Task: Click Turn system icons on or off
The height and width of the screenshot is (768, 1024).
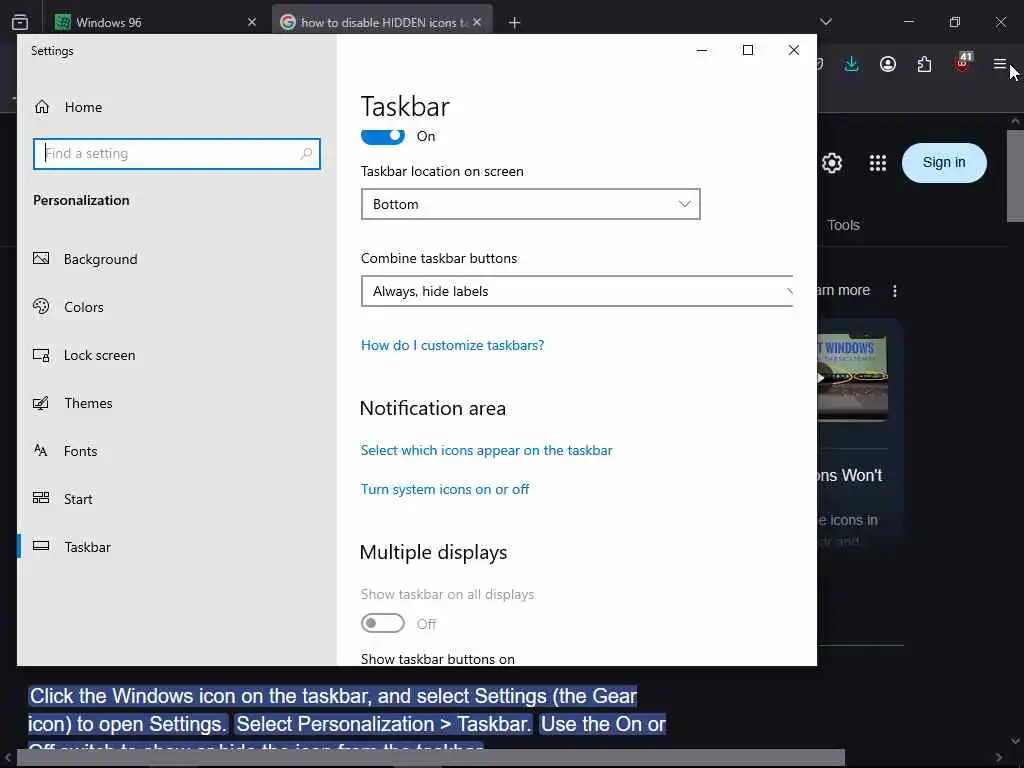Action: click(x=445, y=490)
